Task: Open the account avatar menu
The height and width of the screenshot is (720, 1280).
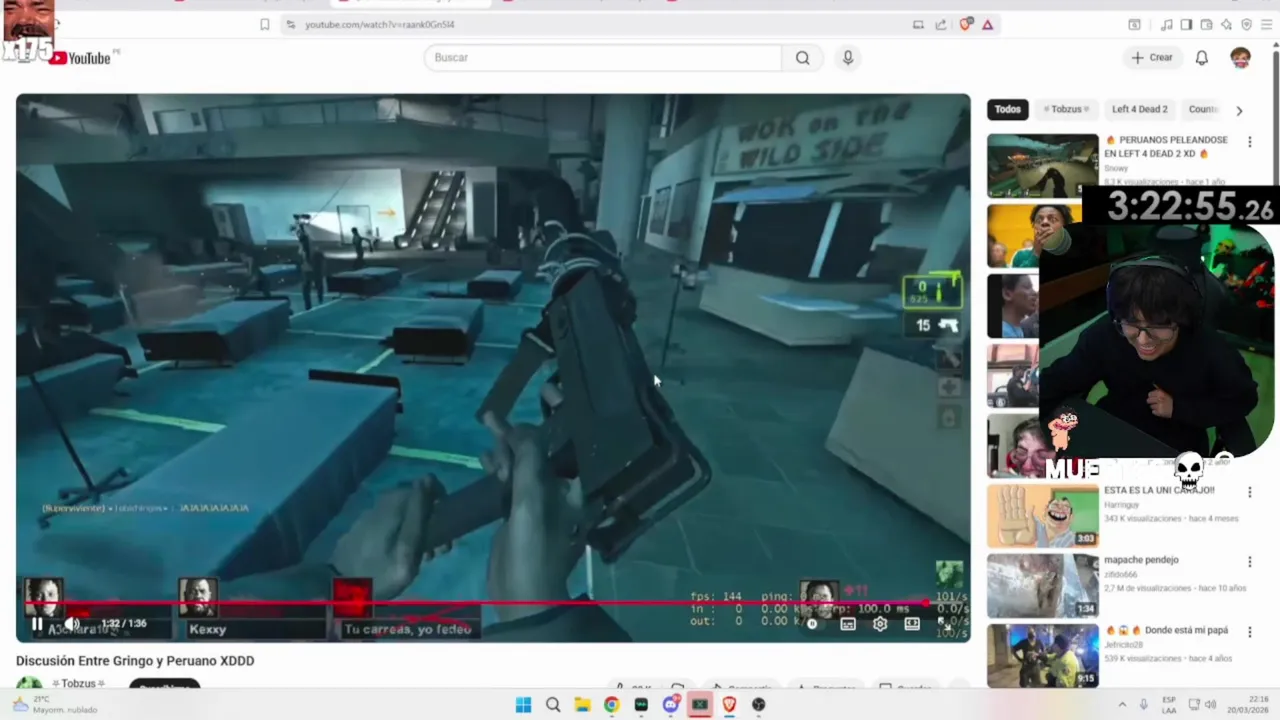Action: (1240, 58)
